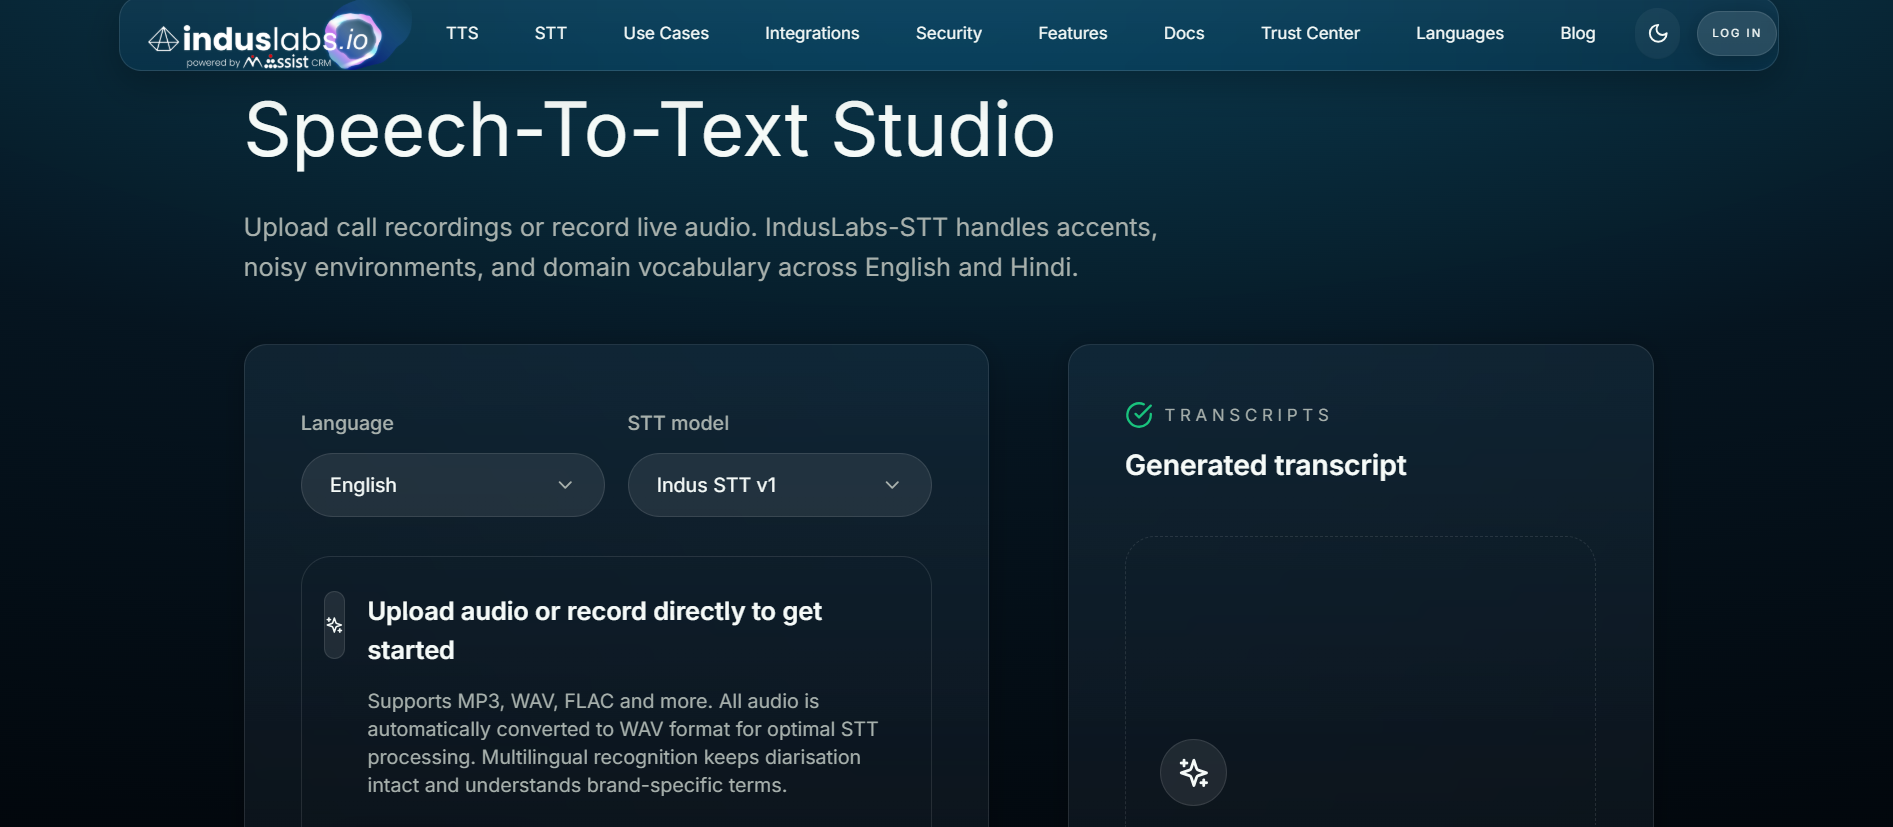
Task: Click the green checkmark icon beside TRANSCRIPTS
Action: 1139,415
